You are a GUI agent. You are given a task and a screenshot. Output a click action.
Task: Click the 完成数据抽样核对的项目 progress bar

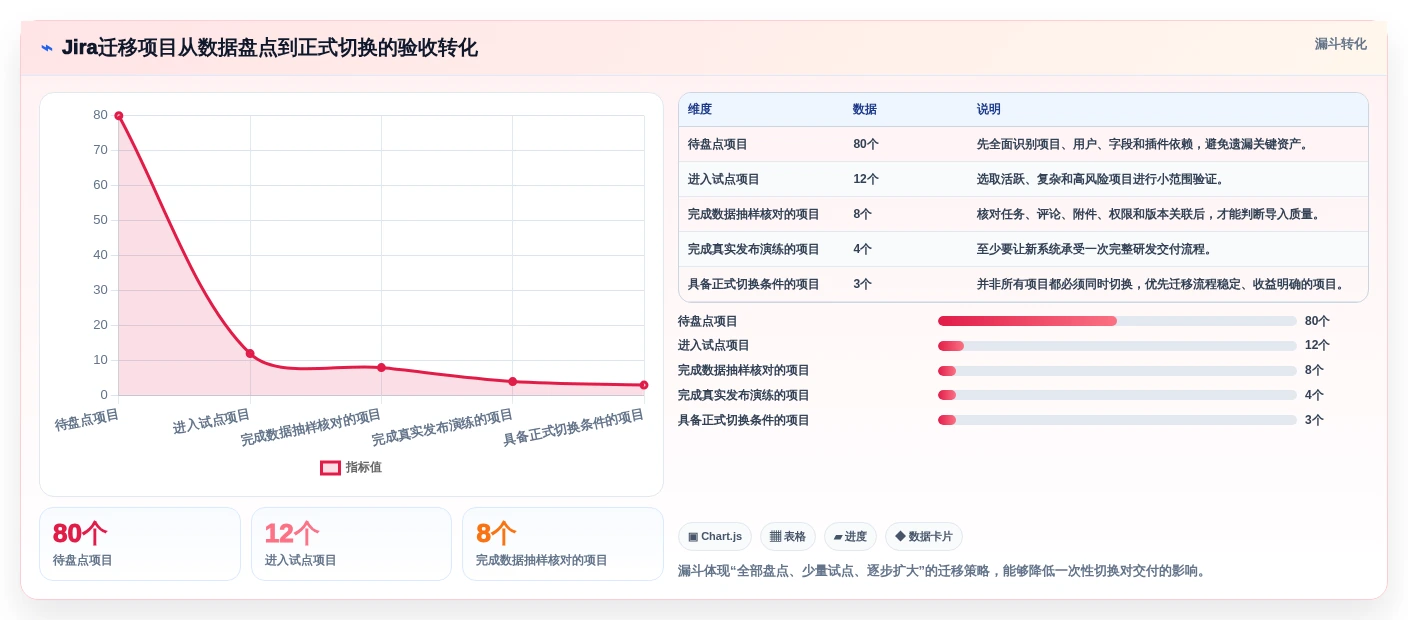click(x=1117, y=371)
